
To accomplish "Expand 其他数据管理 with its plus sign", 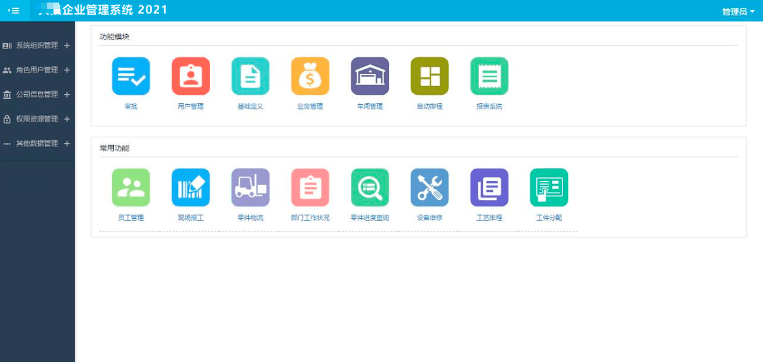I will click(67, 144).
